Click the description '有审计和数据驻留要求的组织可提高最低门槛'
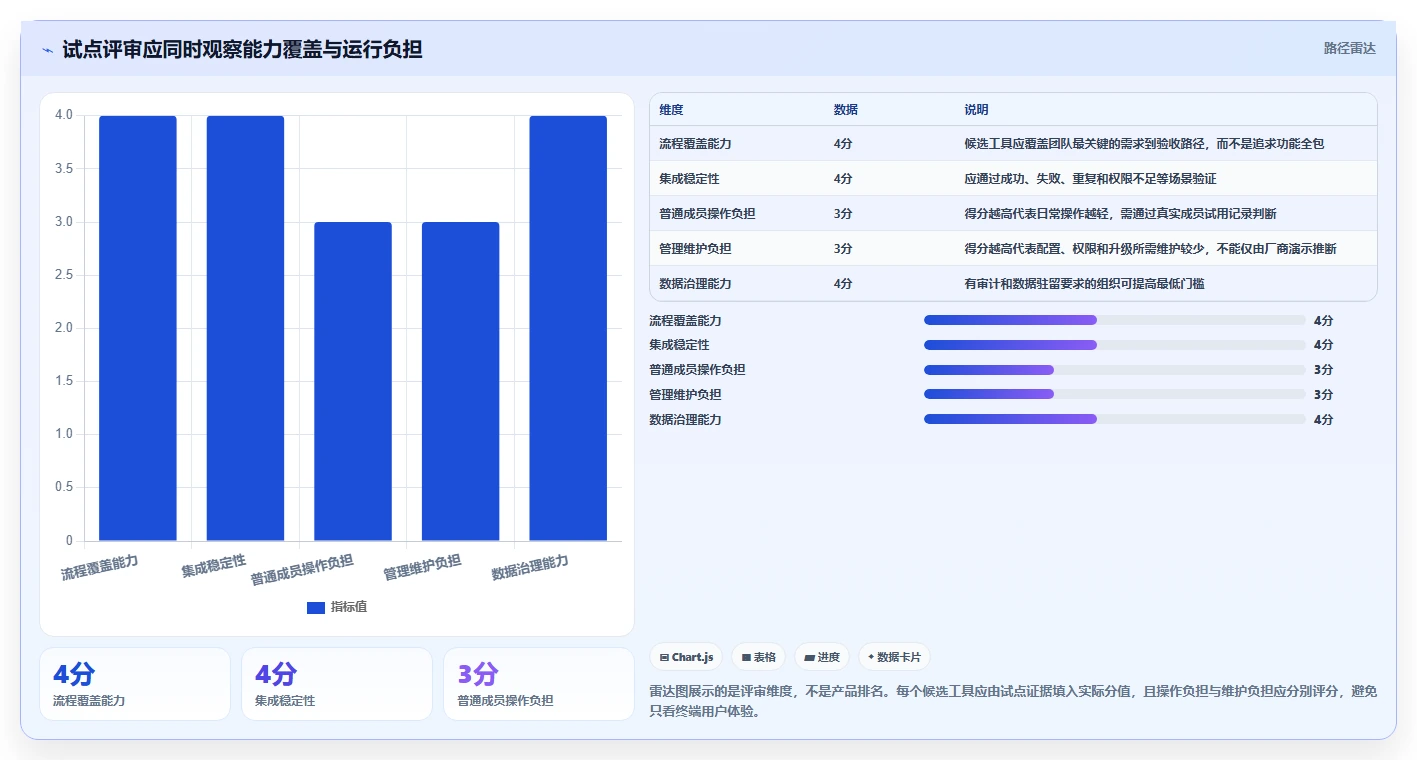1417x760 pixels. (x=1084, y=284)
